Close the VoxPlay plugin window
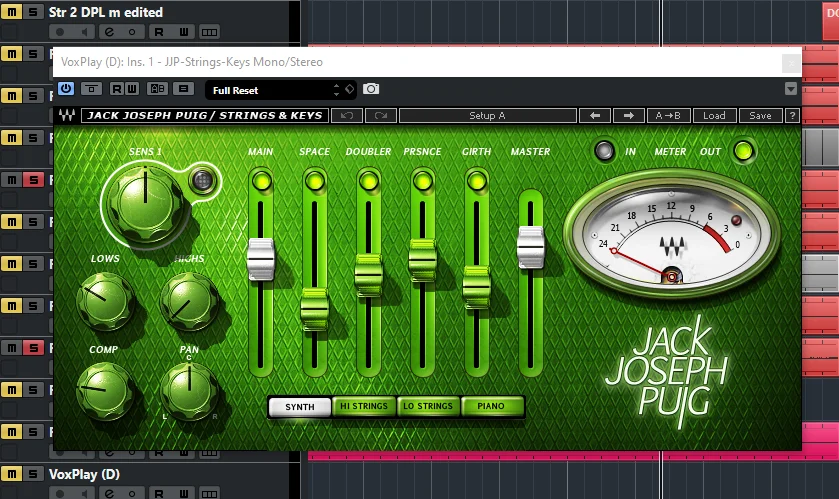 click(x=791, y=63)
